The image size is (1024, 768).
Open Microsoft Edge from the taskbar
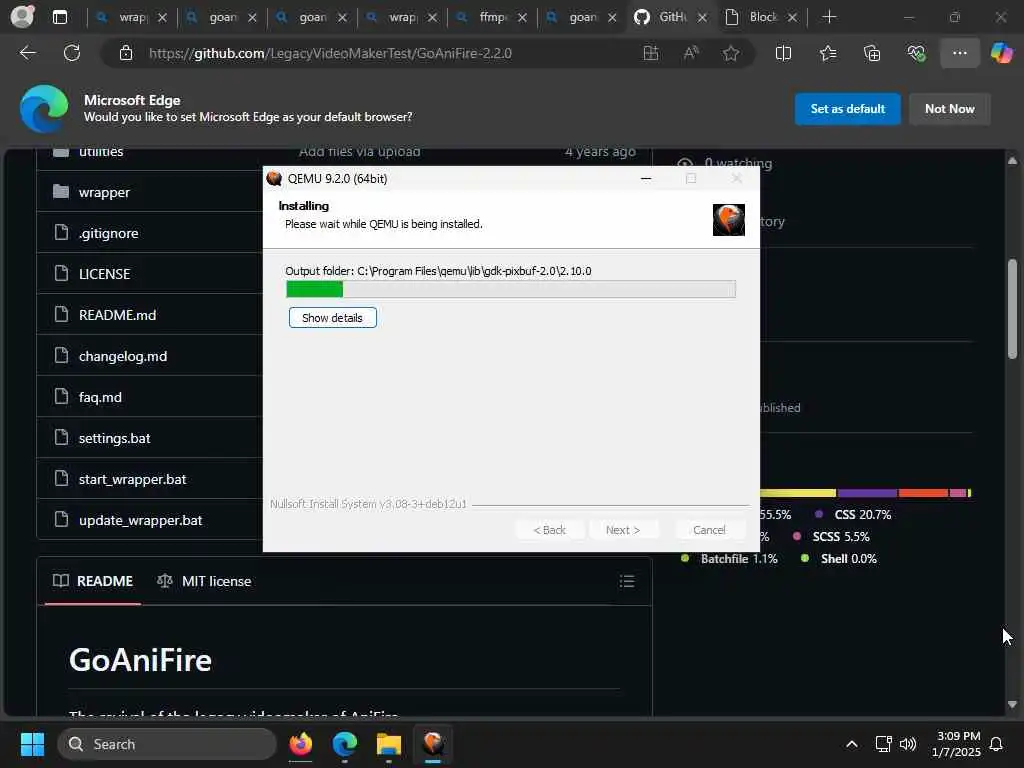click(345, 744)
